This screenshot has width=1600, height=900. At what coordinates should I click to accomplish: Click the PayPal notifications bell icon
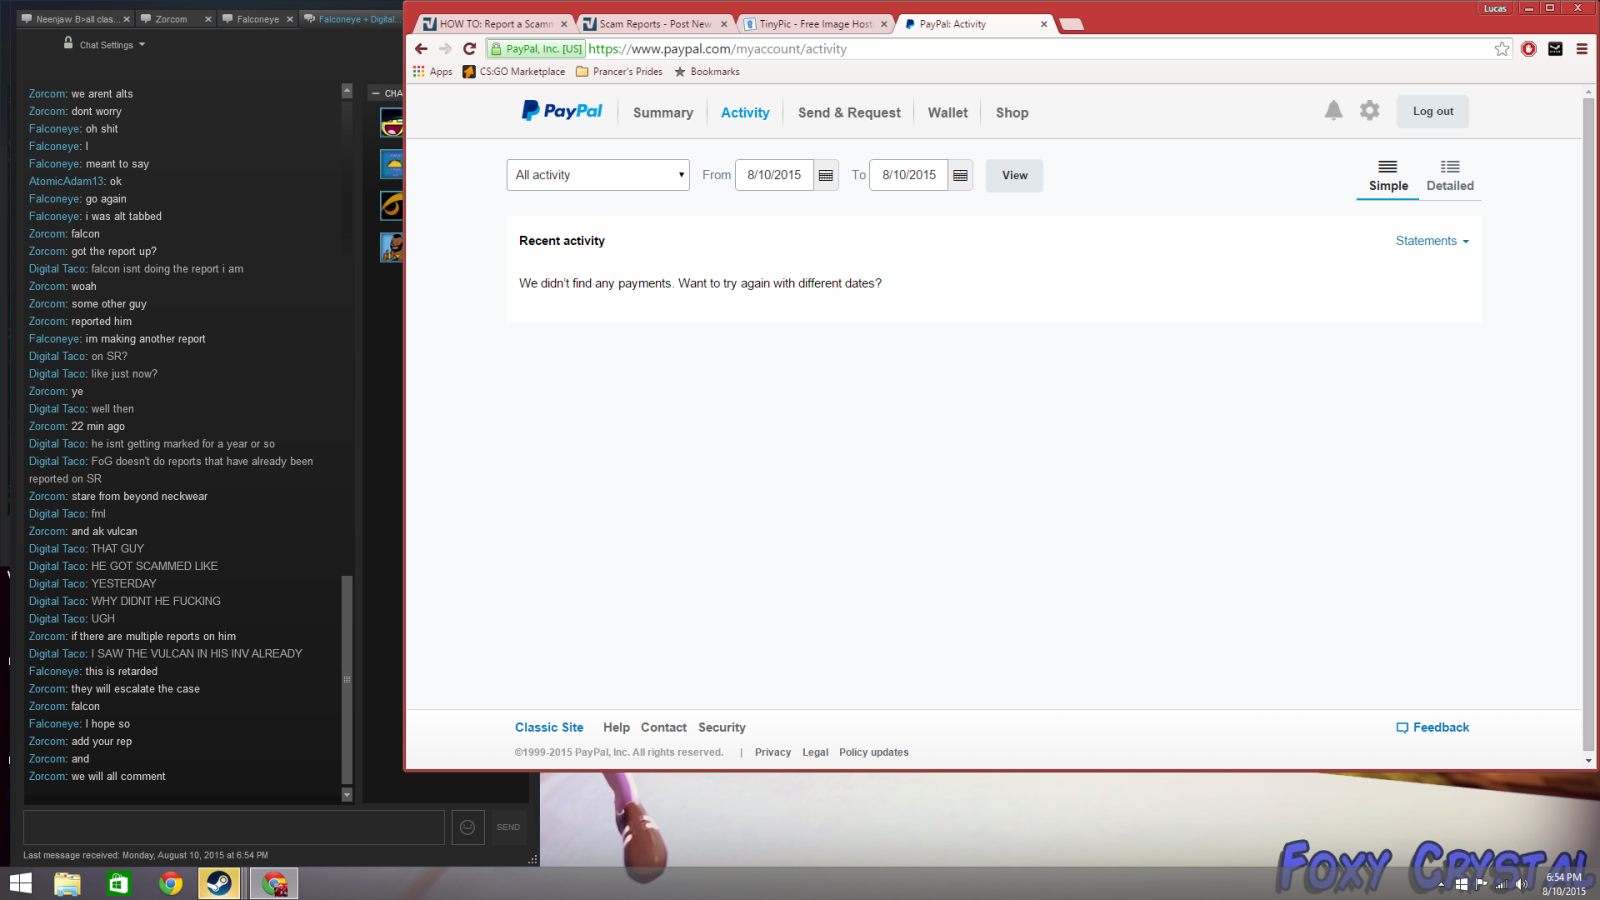pos(1333,111)
